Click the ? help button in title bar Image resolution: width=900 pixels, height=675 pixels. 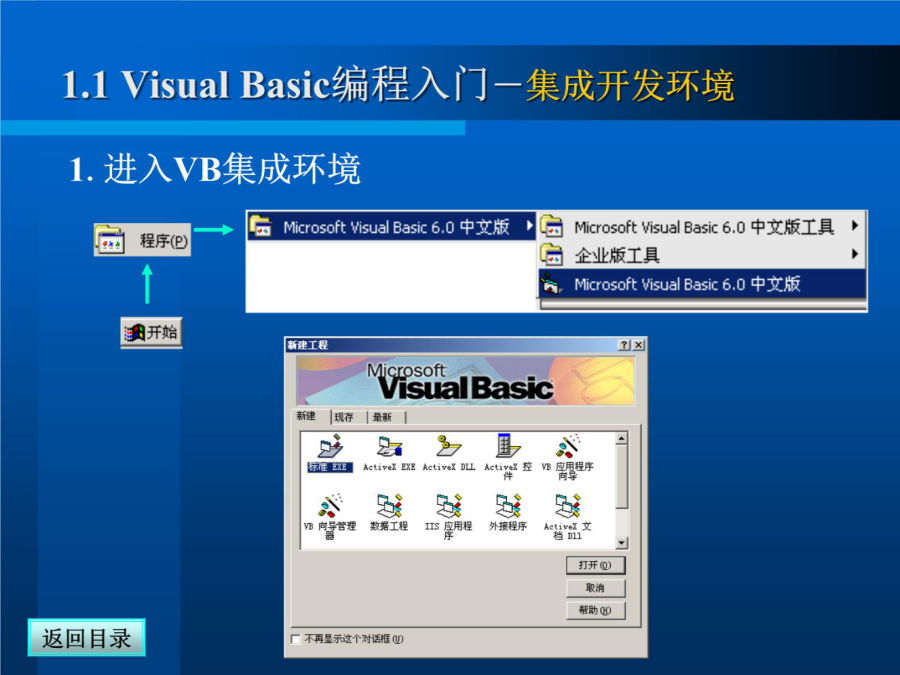(x=624, y=345)
